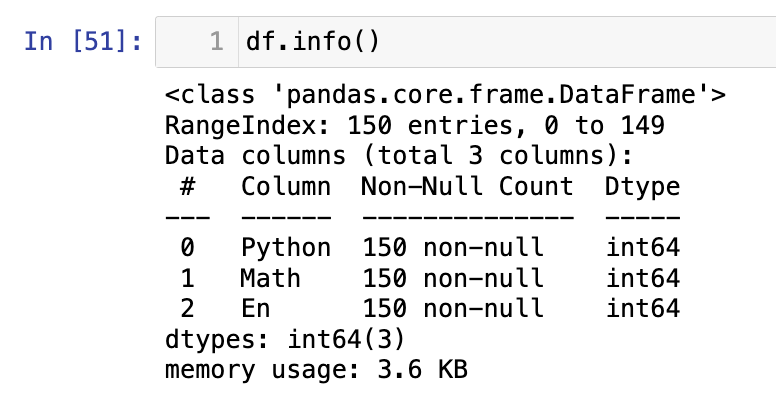Click the int64 dtype in the En row
The width and height of the screenshot is (776, 400).
pos(643,307)
